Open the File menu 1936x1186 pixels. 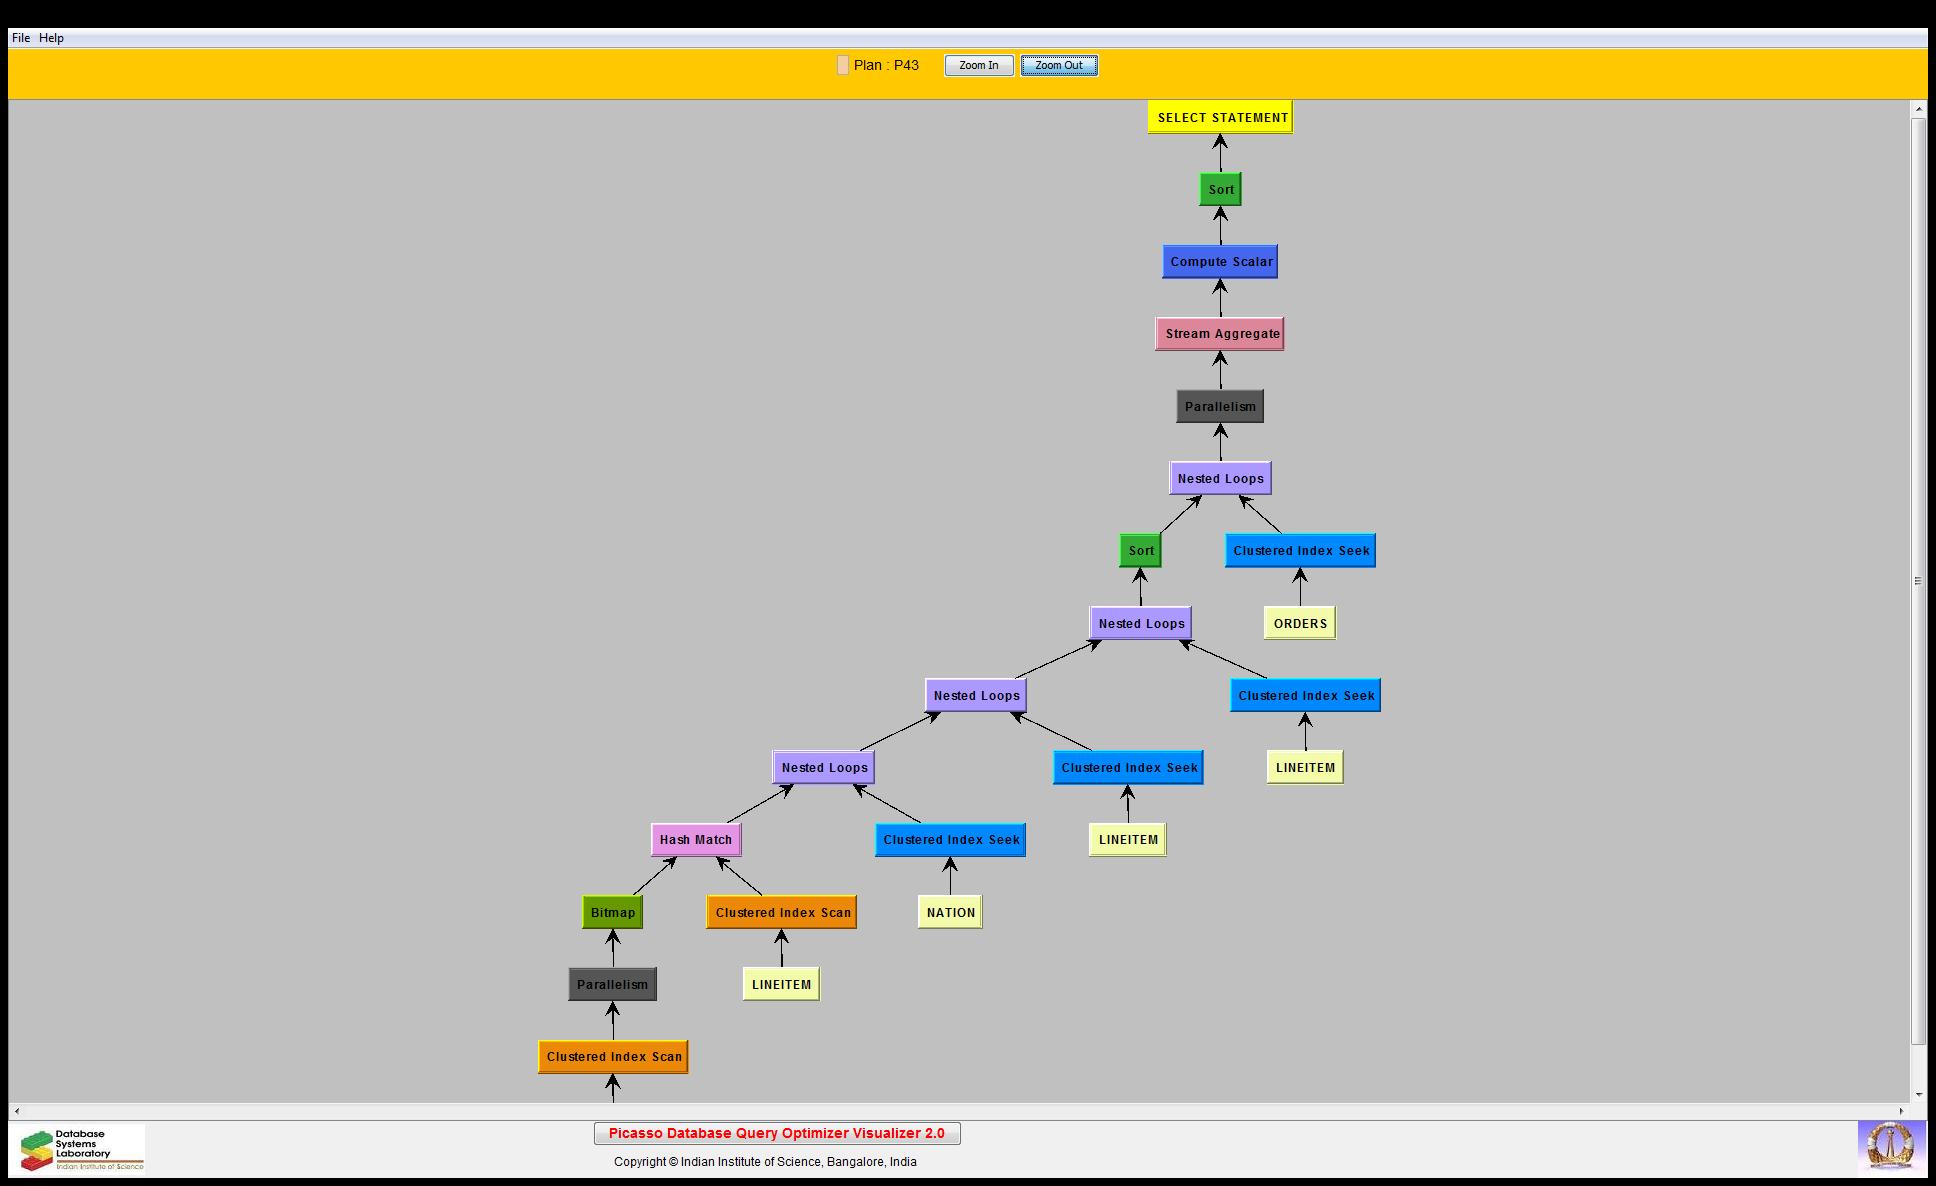pos(21,38)
